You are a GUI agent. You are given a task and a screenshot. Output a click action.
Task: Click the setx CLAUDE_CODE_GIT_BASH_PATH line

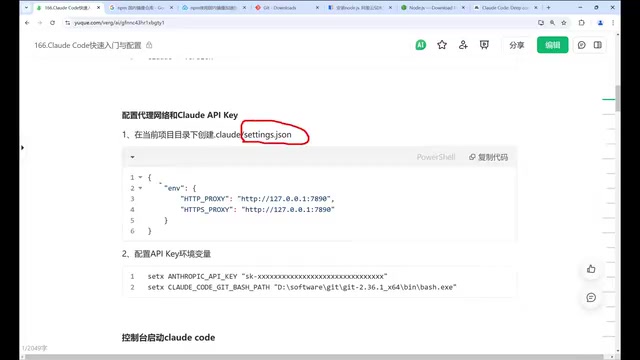click(302, 287)
